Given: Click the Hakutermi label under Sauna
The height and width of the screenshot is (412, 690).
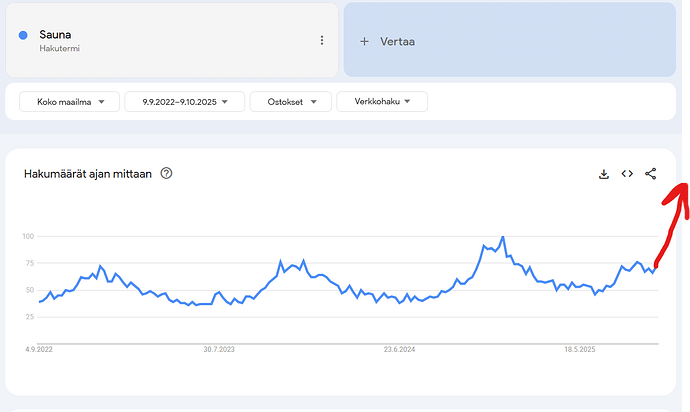Looking at the screenshot, I should coord(59,48).
